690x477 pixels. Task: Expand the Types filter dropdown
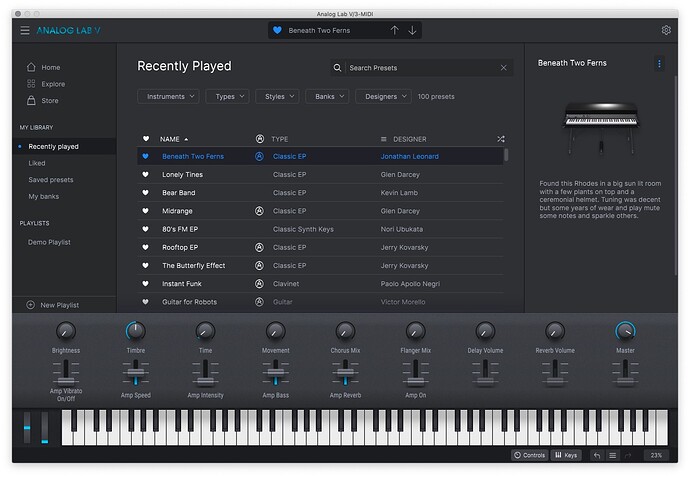228,96
